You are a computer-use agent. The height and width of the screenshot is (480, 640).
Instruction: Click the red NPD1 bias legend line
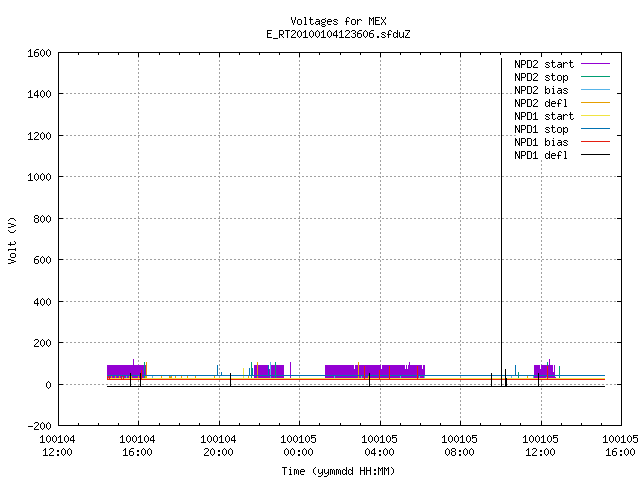(595, 142)
